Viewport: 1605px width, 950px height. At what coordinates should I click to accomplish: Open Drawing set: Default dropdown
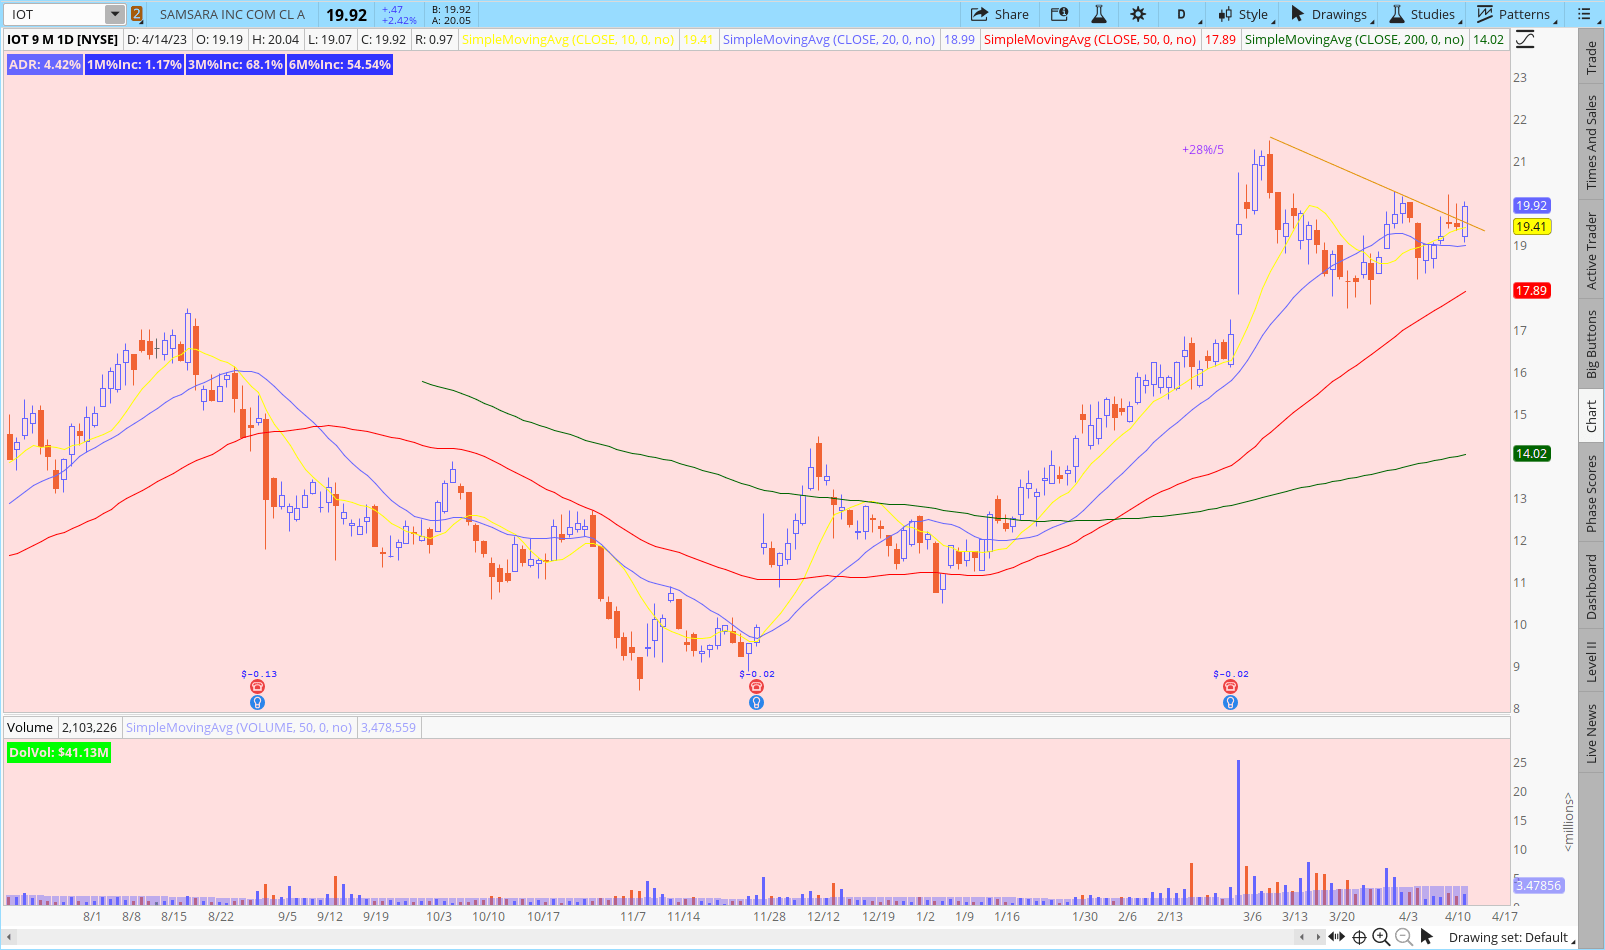(1510, 937)
